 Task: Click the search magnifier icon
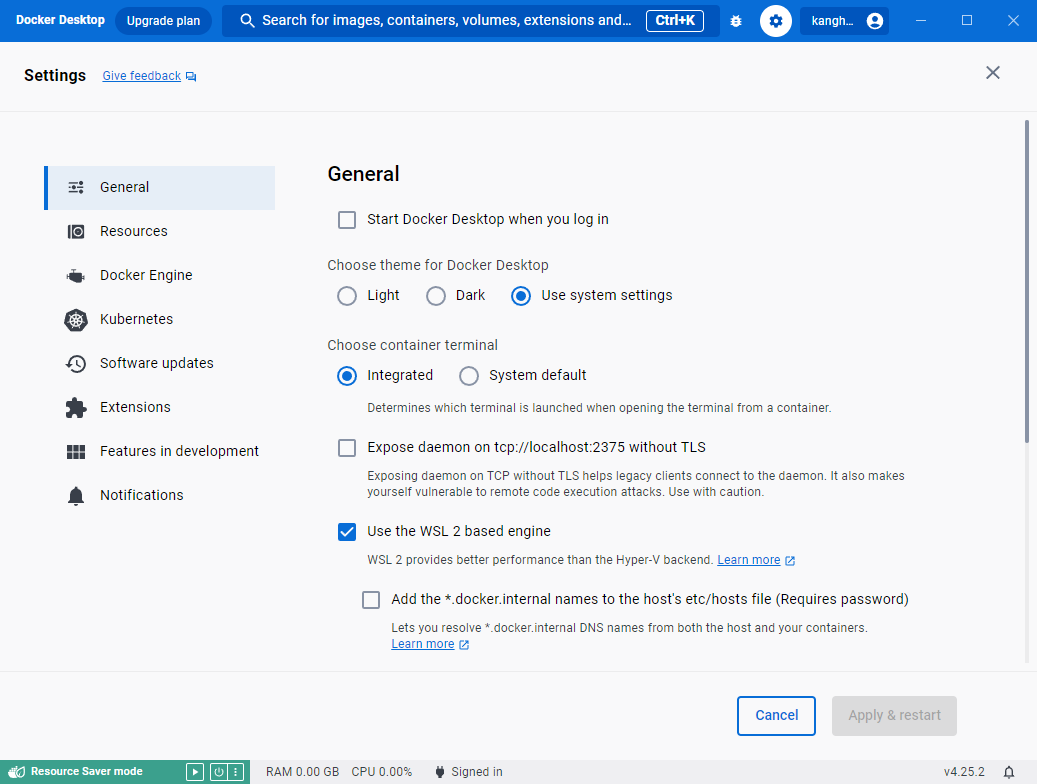point(247,21)
